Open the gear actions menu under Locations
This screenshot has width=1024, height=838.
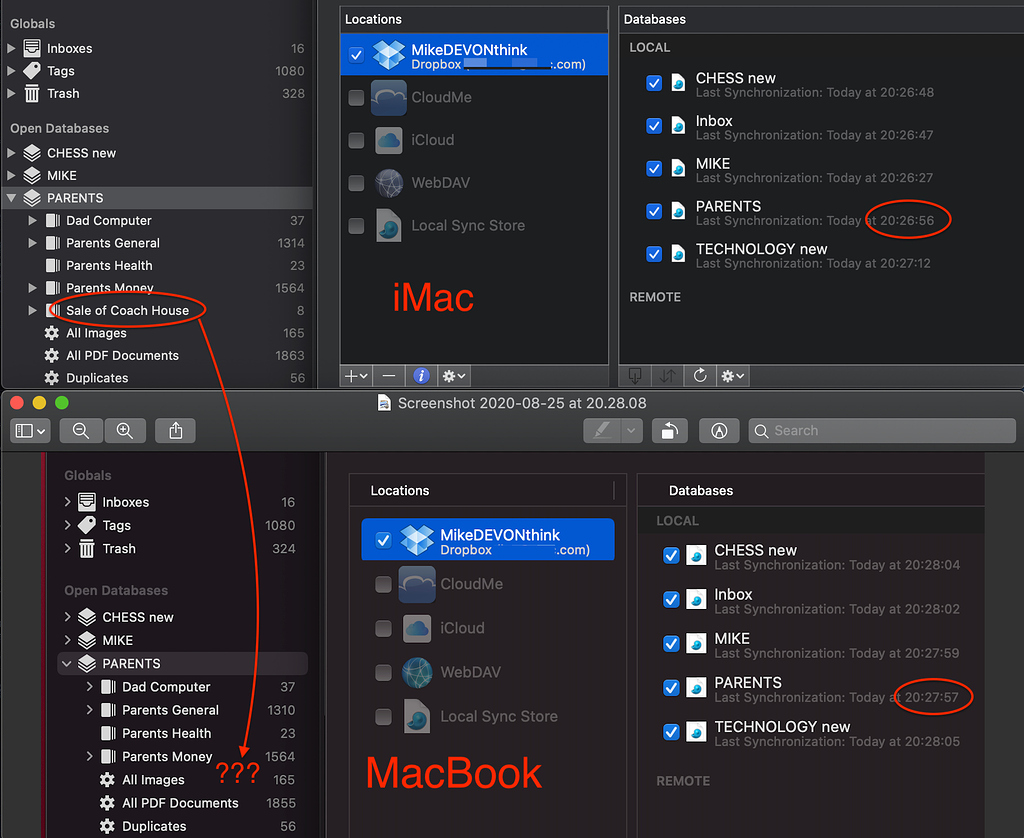point(448,376)
